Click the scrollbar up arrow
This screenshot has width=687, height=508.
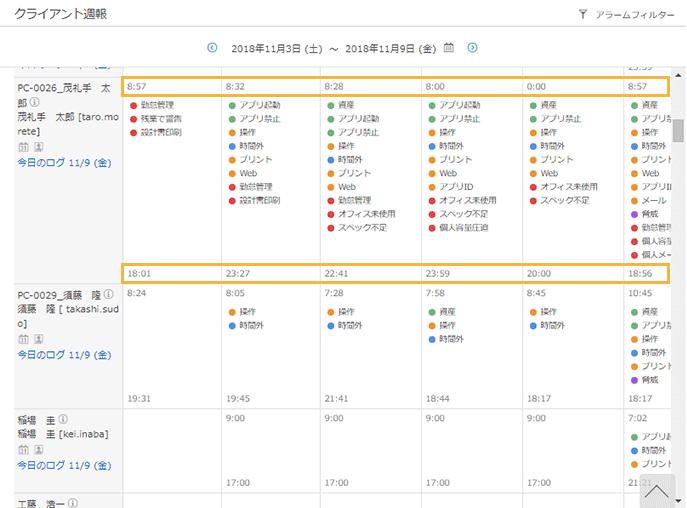coord(678,73)
